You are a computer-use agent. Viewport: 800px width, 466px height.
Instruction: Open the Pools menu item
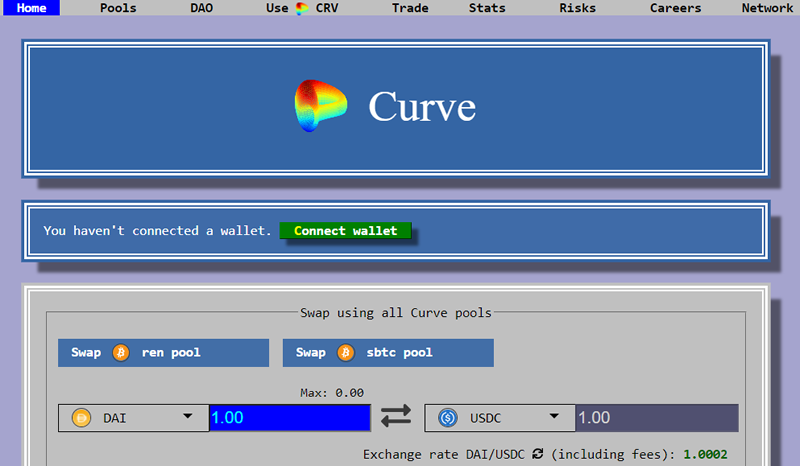pyautogui.click(x=118, y=8)
